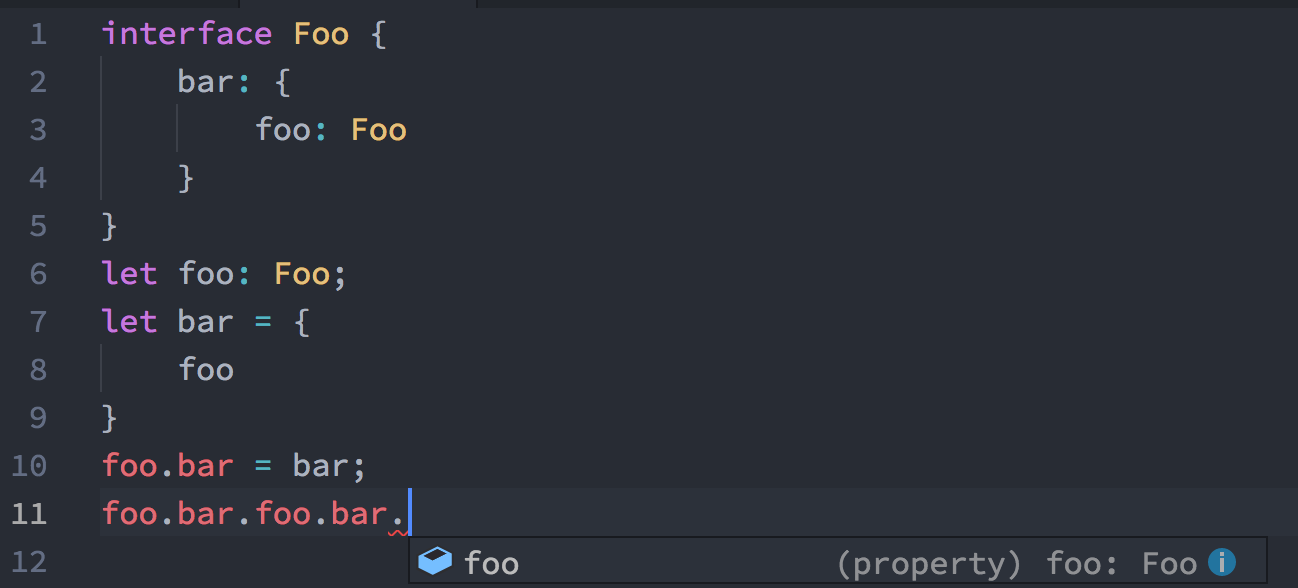1298x588 pixels.
Task: Click the info icon in the suggestion popup
Action: 1221,562
